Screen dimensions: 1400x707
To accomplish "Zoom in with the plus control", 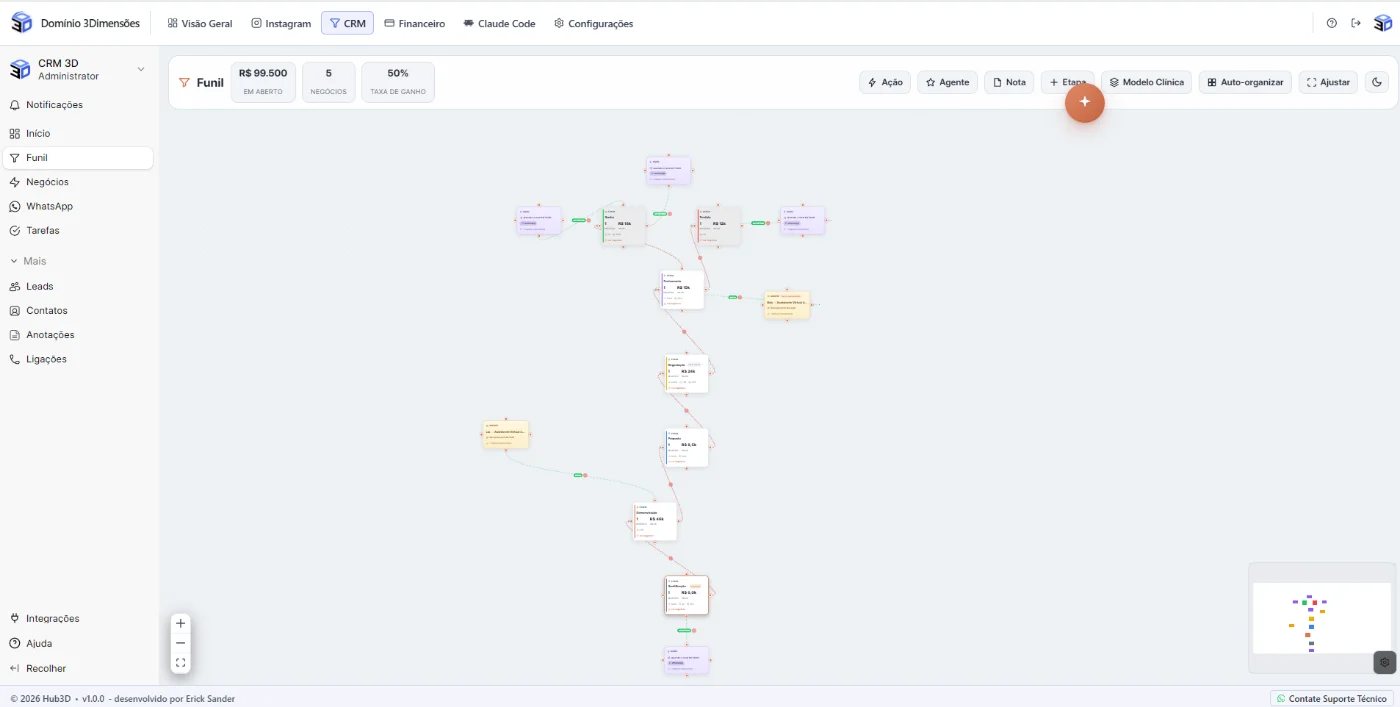I will 180,623.
